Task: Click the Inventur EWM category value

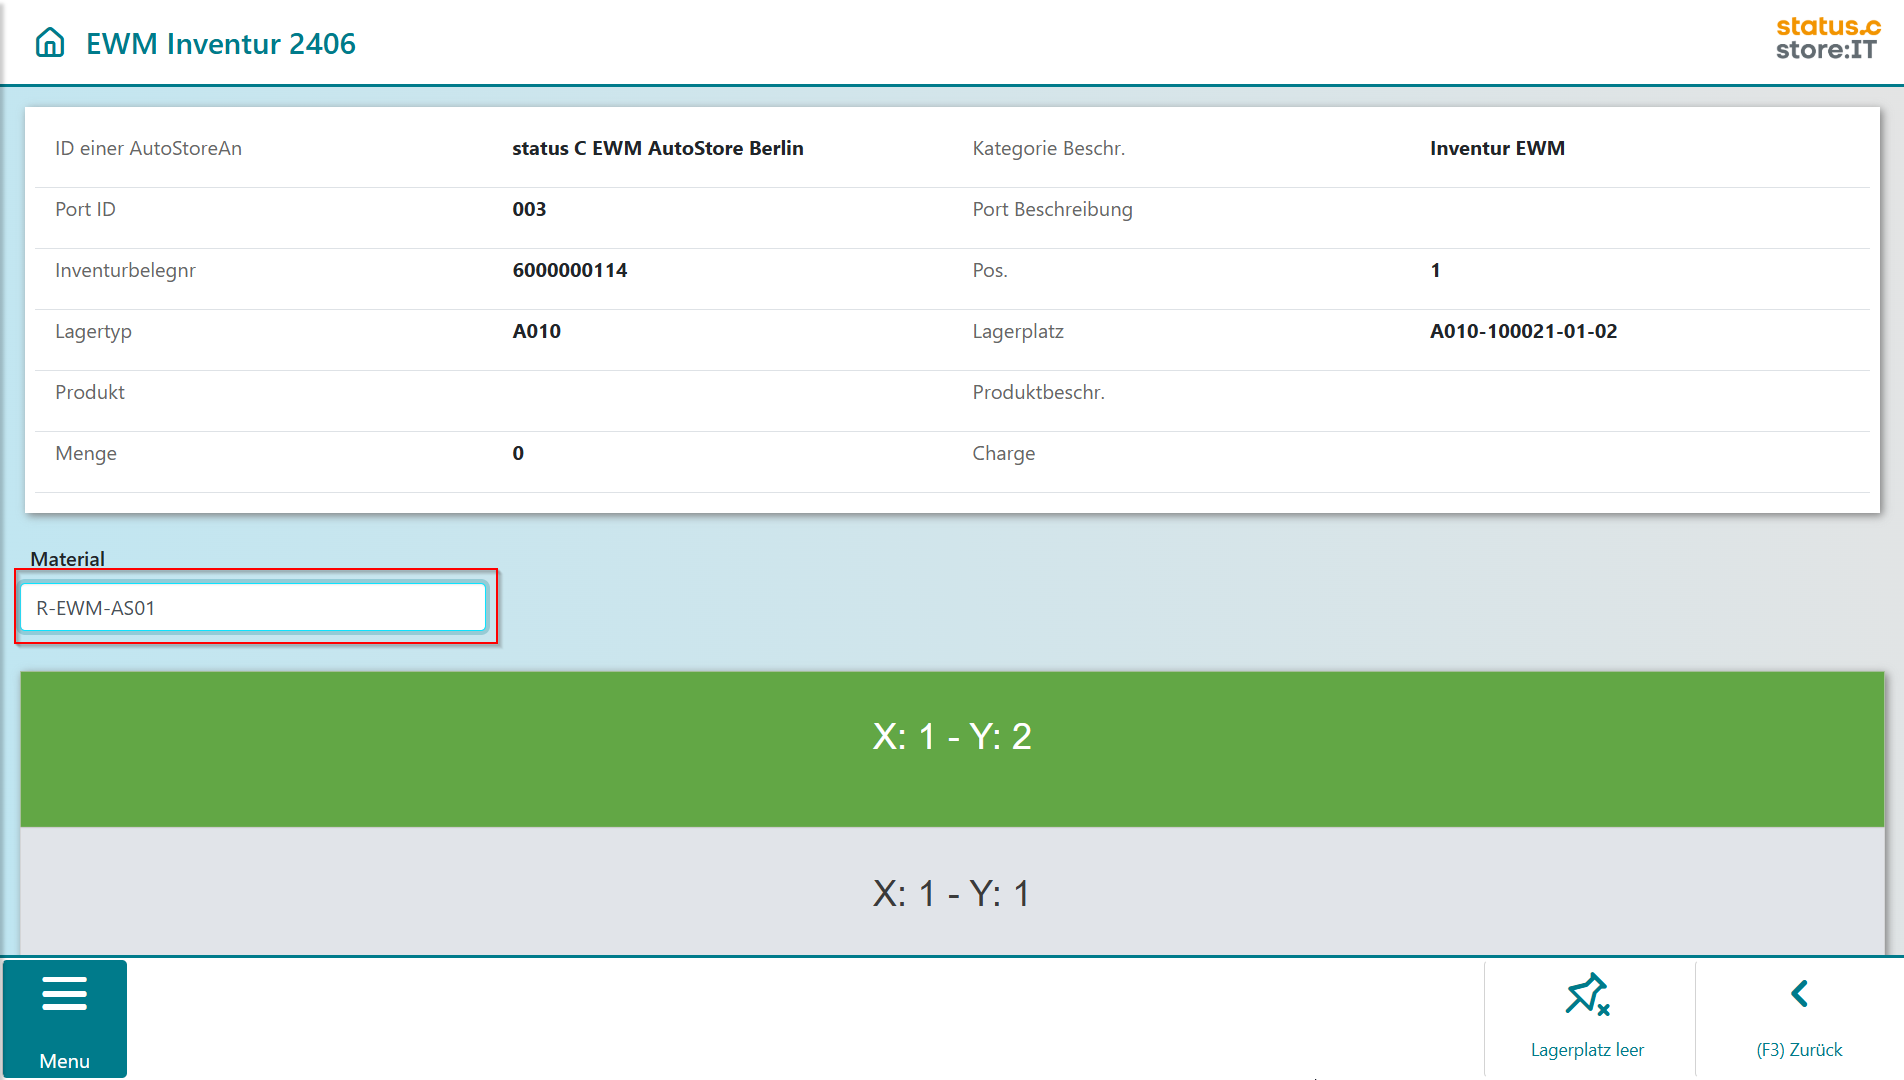Action: (x=1497, y=148)
